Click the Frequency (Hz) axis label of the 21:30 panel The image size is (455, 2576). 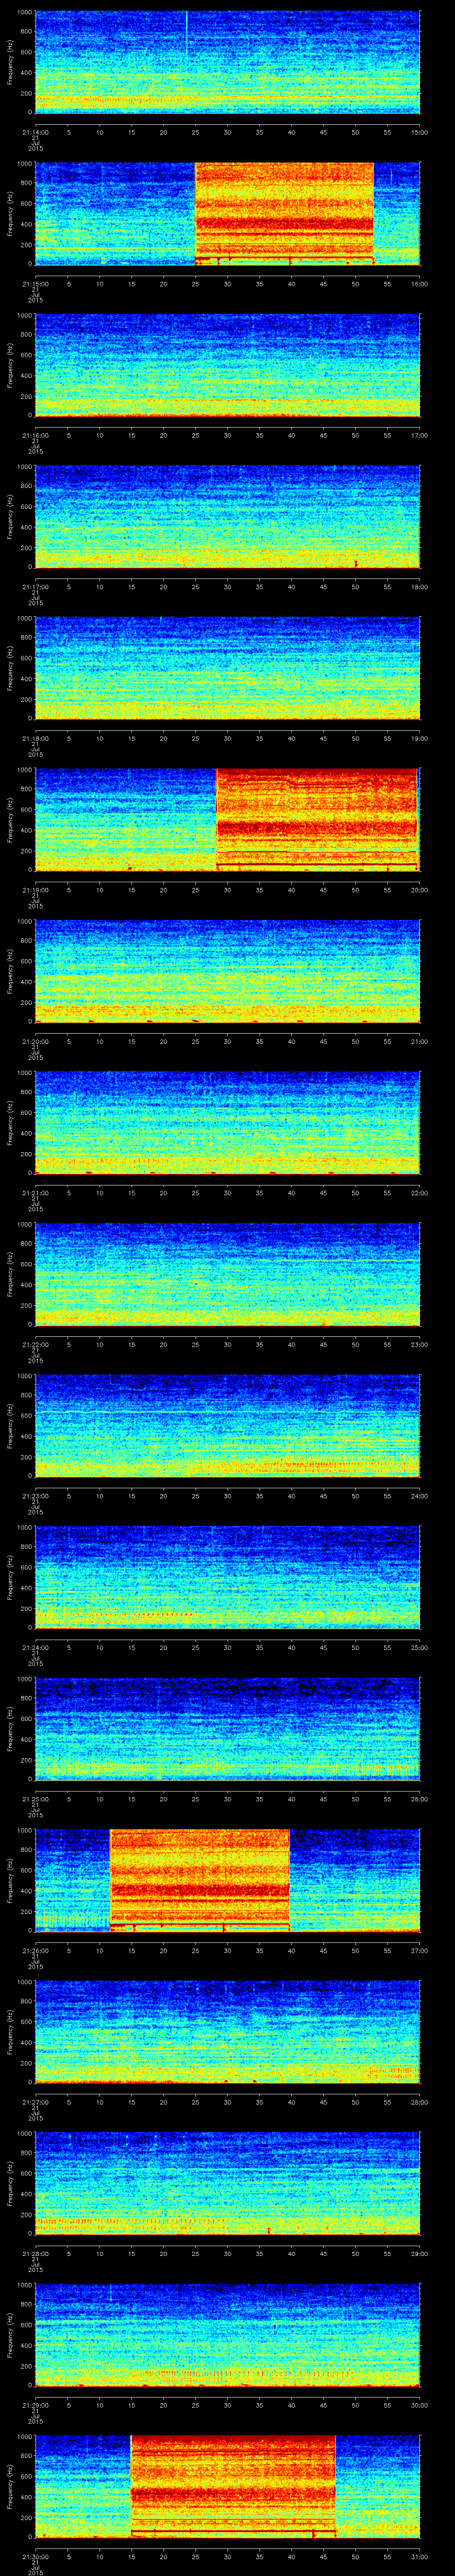click(10, 2488)
